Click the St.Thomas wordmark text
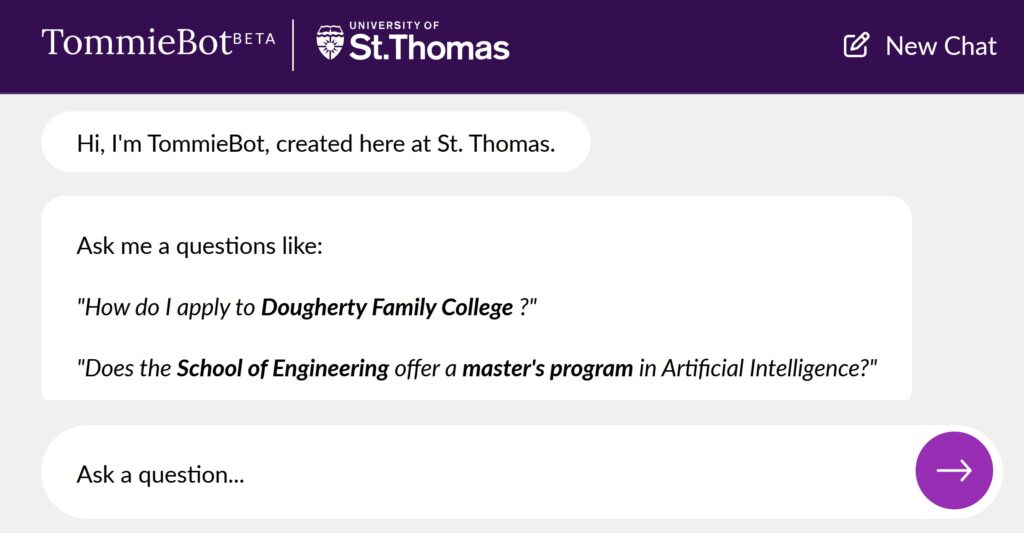1024x533 pixels. click(x=429, y=48)
